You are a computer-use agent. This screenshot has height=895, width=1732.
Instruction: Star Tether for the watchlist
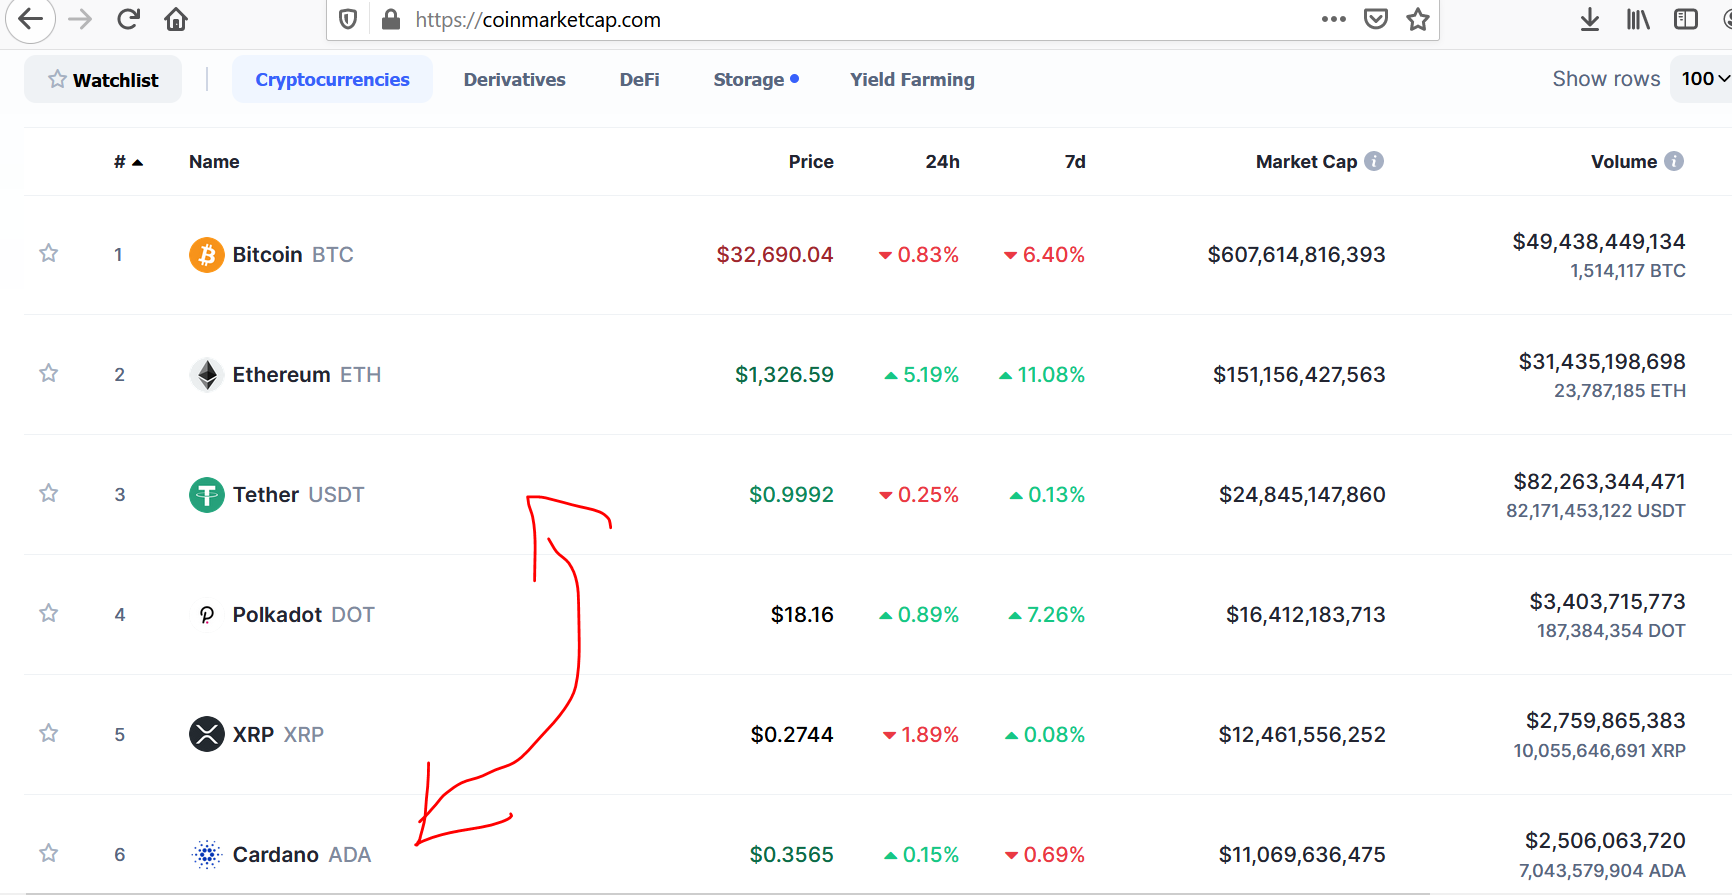(48, 493)
